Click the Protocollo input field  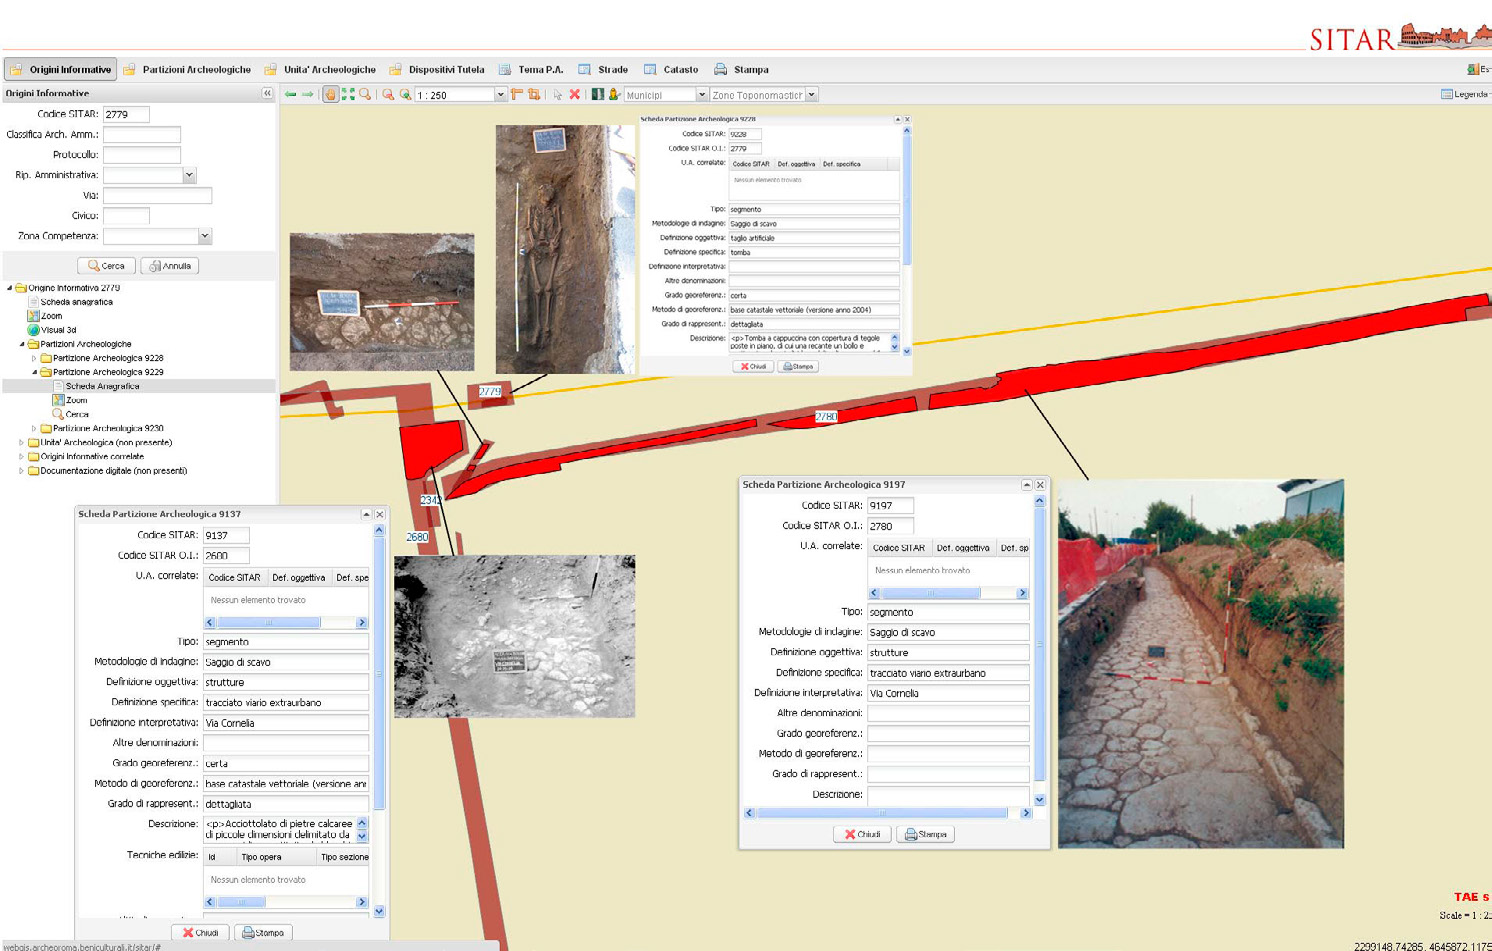pyautogui.click(x=142, y=155)
